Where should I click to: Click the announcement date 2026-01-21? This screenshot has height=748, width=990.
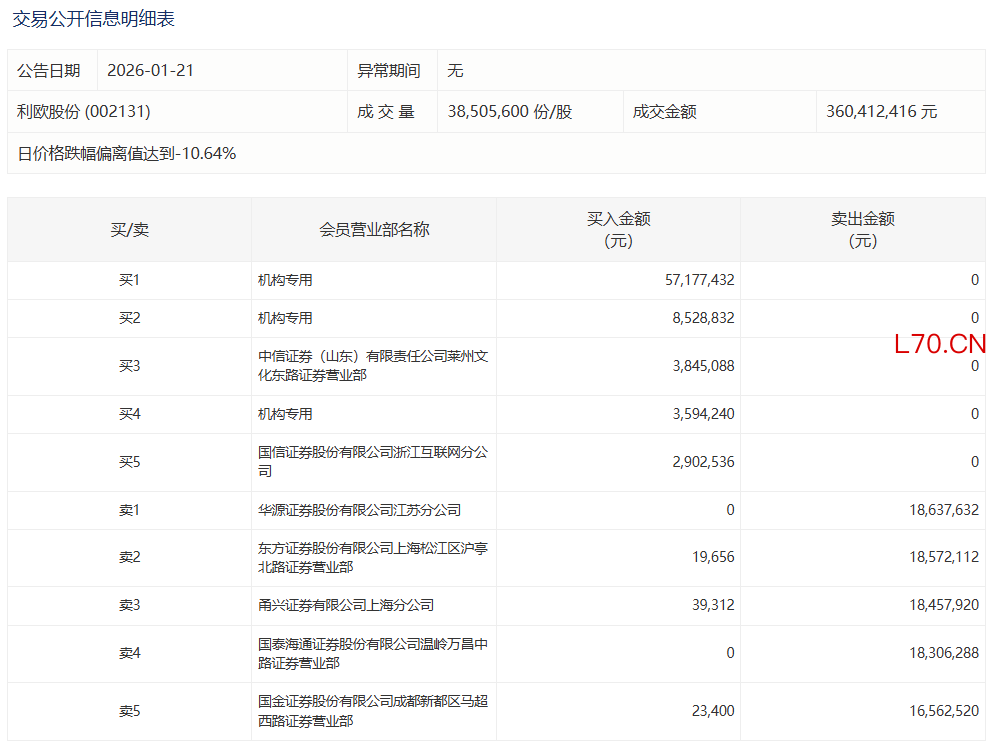150,71
